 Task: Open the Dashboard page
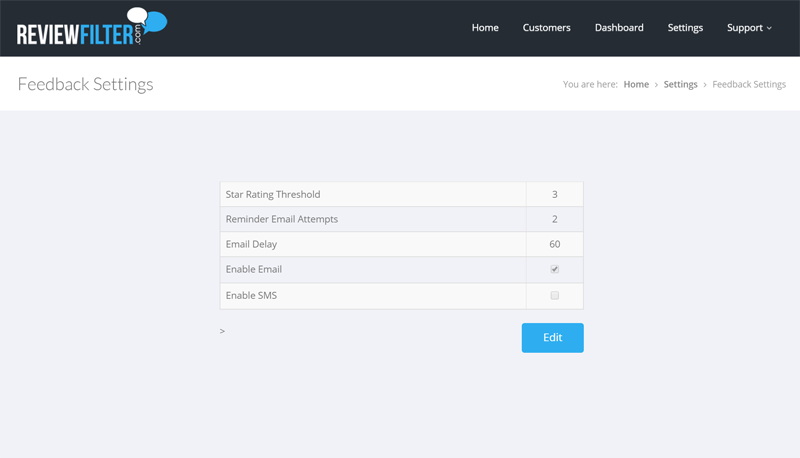click(619, 28)
